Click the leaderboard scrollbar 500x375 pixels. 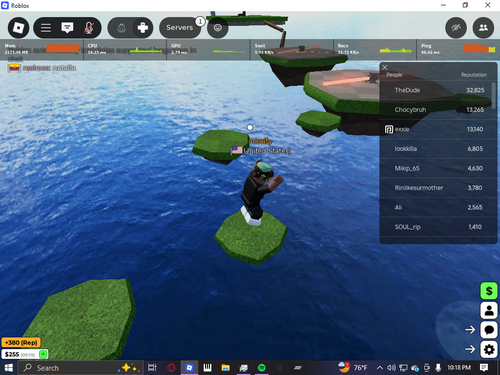pos(494,95)
